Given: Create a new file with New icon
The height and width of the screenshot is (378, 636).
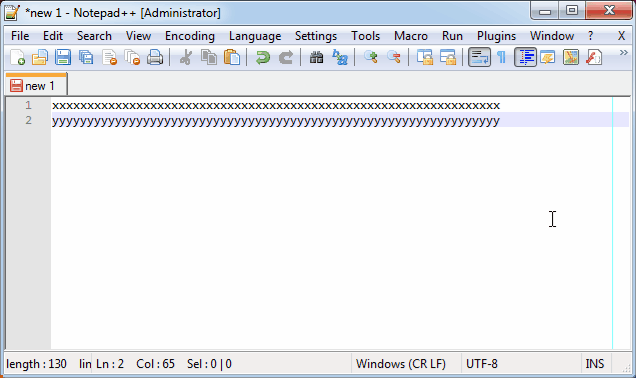Looking at the screenshot, I should click(17, 57).
